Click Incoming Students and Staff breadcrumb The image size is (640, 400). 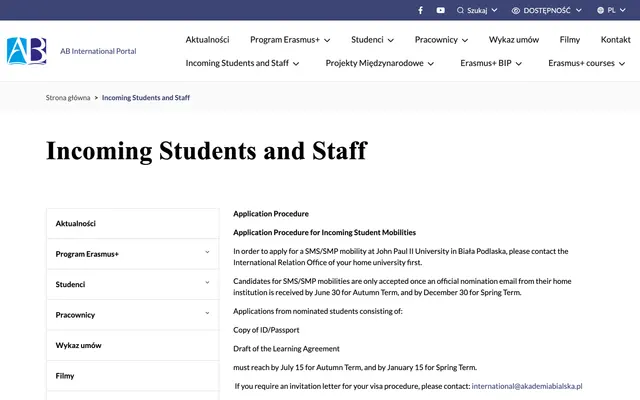pyautogui.click(x=146, y=98)
